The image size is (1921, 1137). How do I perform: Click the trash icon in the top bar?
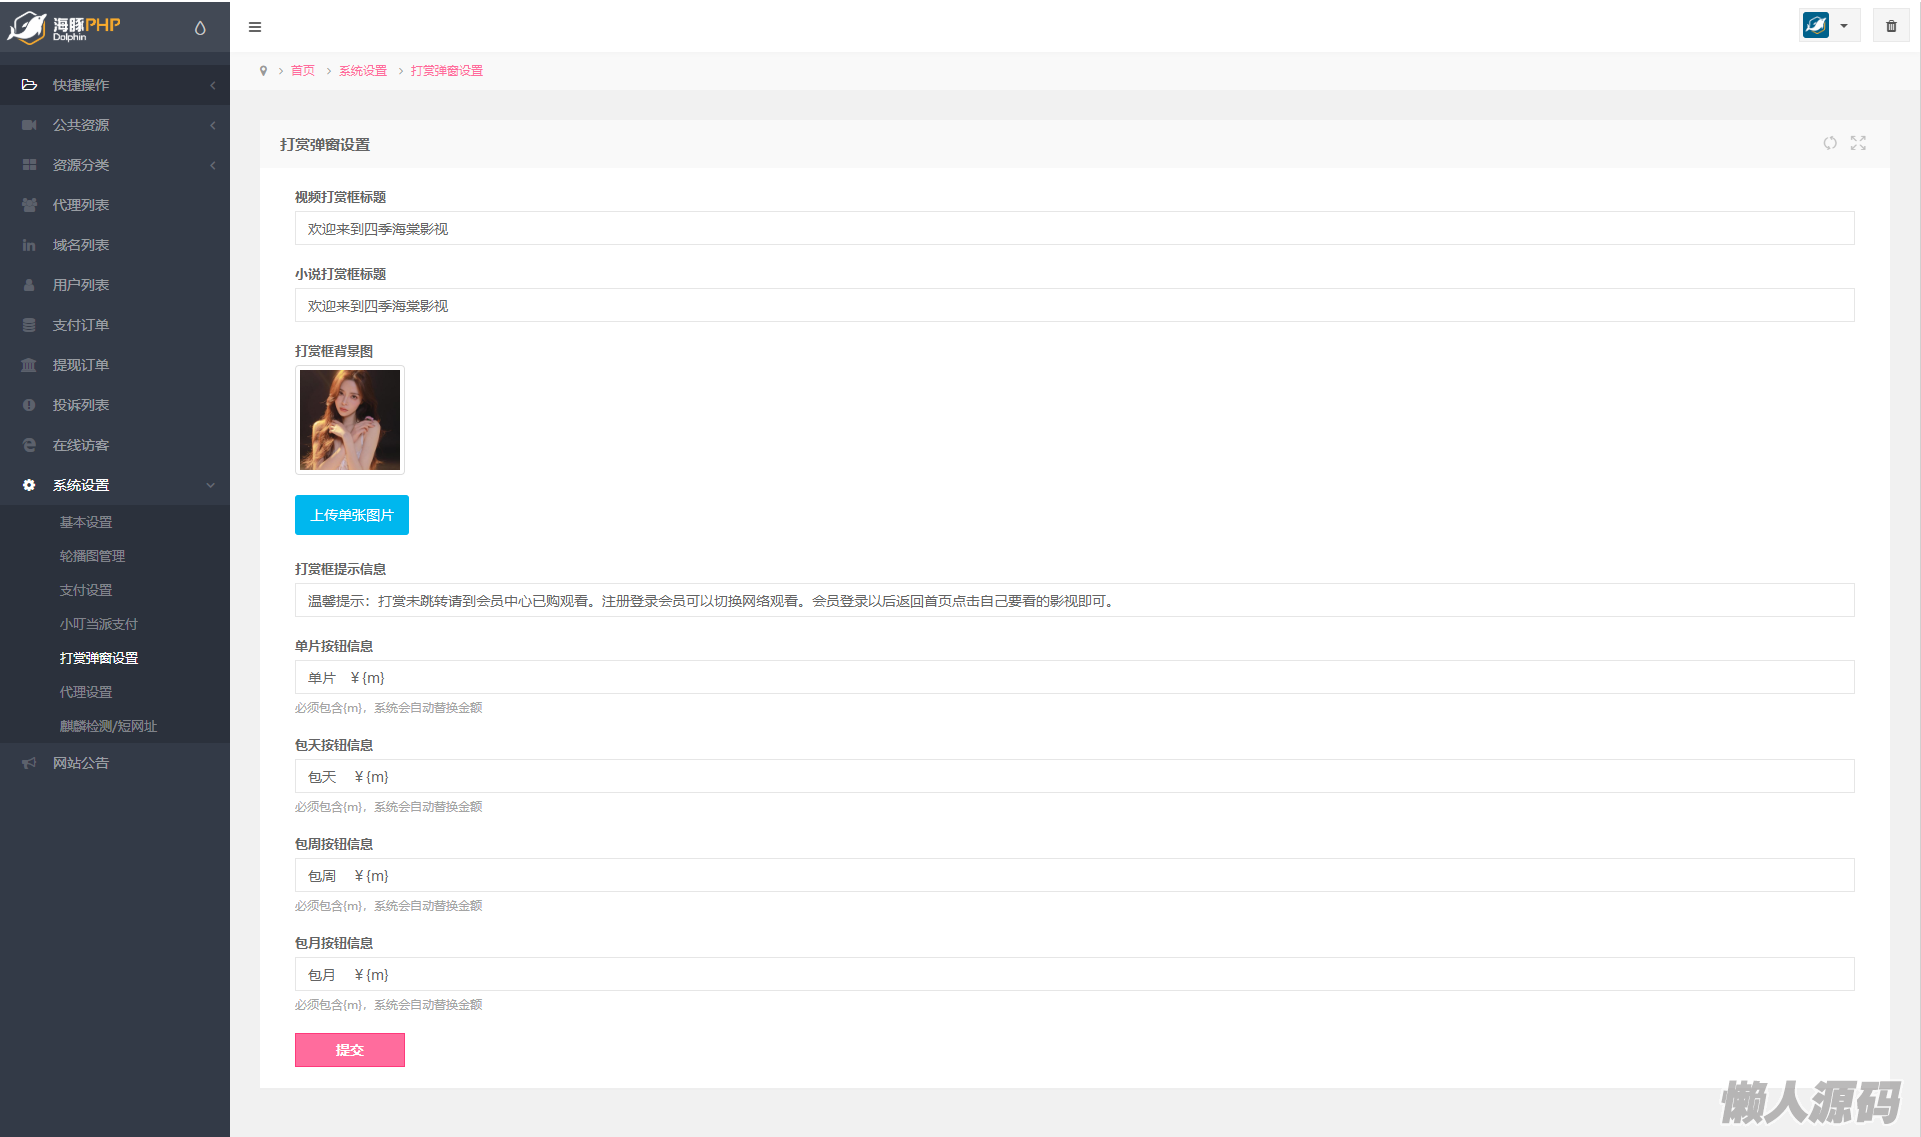(1891, 26)
